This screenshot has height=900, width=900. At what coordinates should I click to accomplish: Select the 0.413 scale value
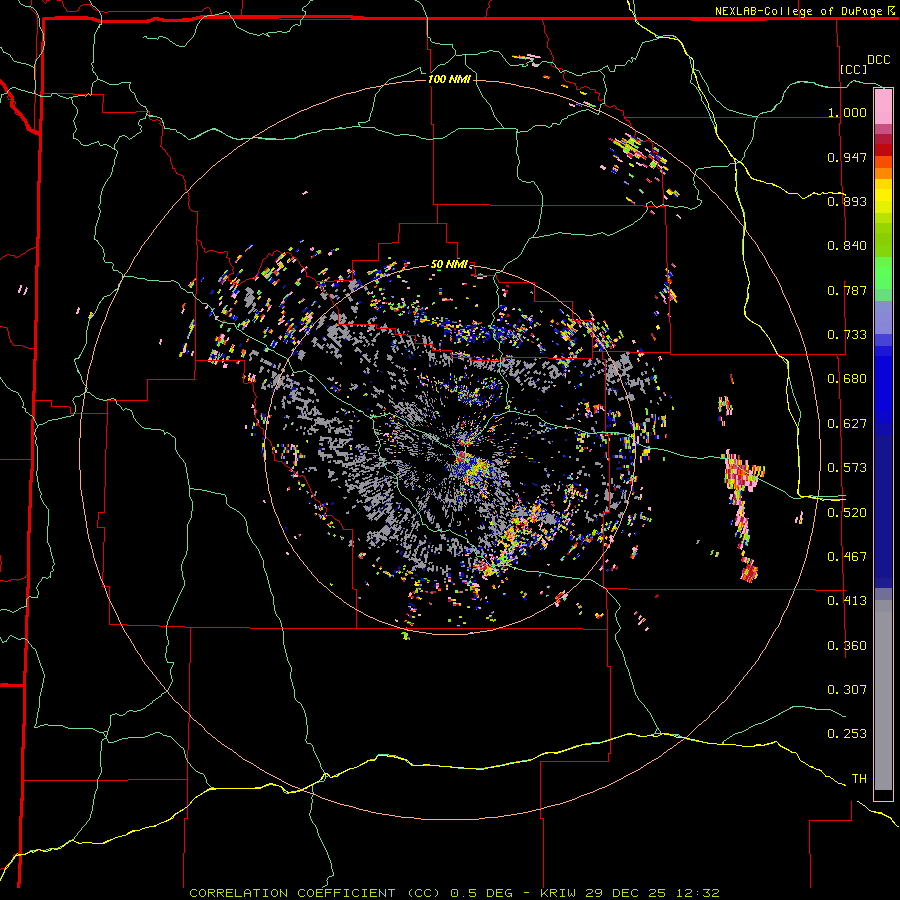click(847, 601)
